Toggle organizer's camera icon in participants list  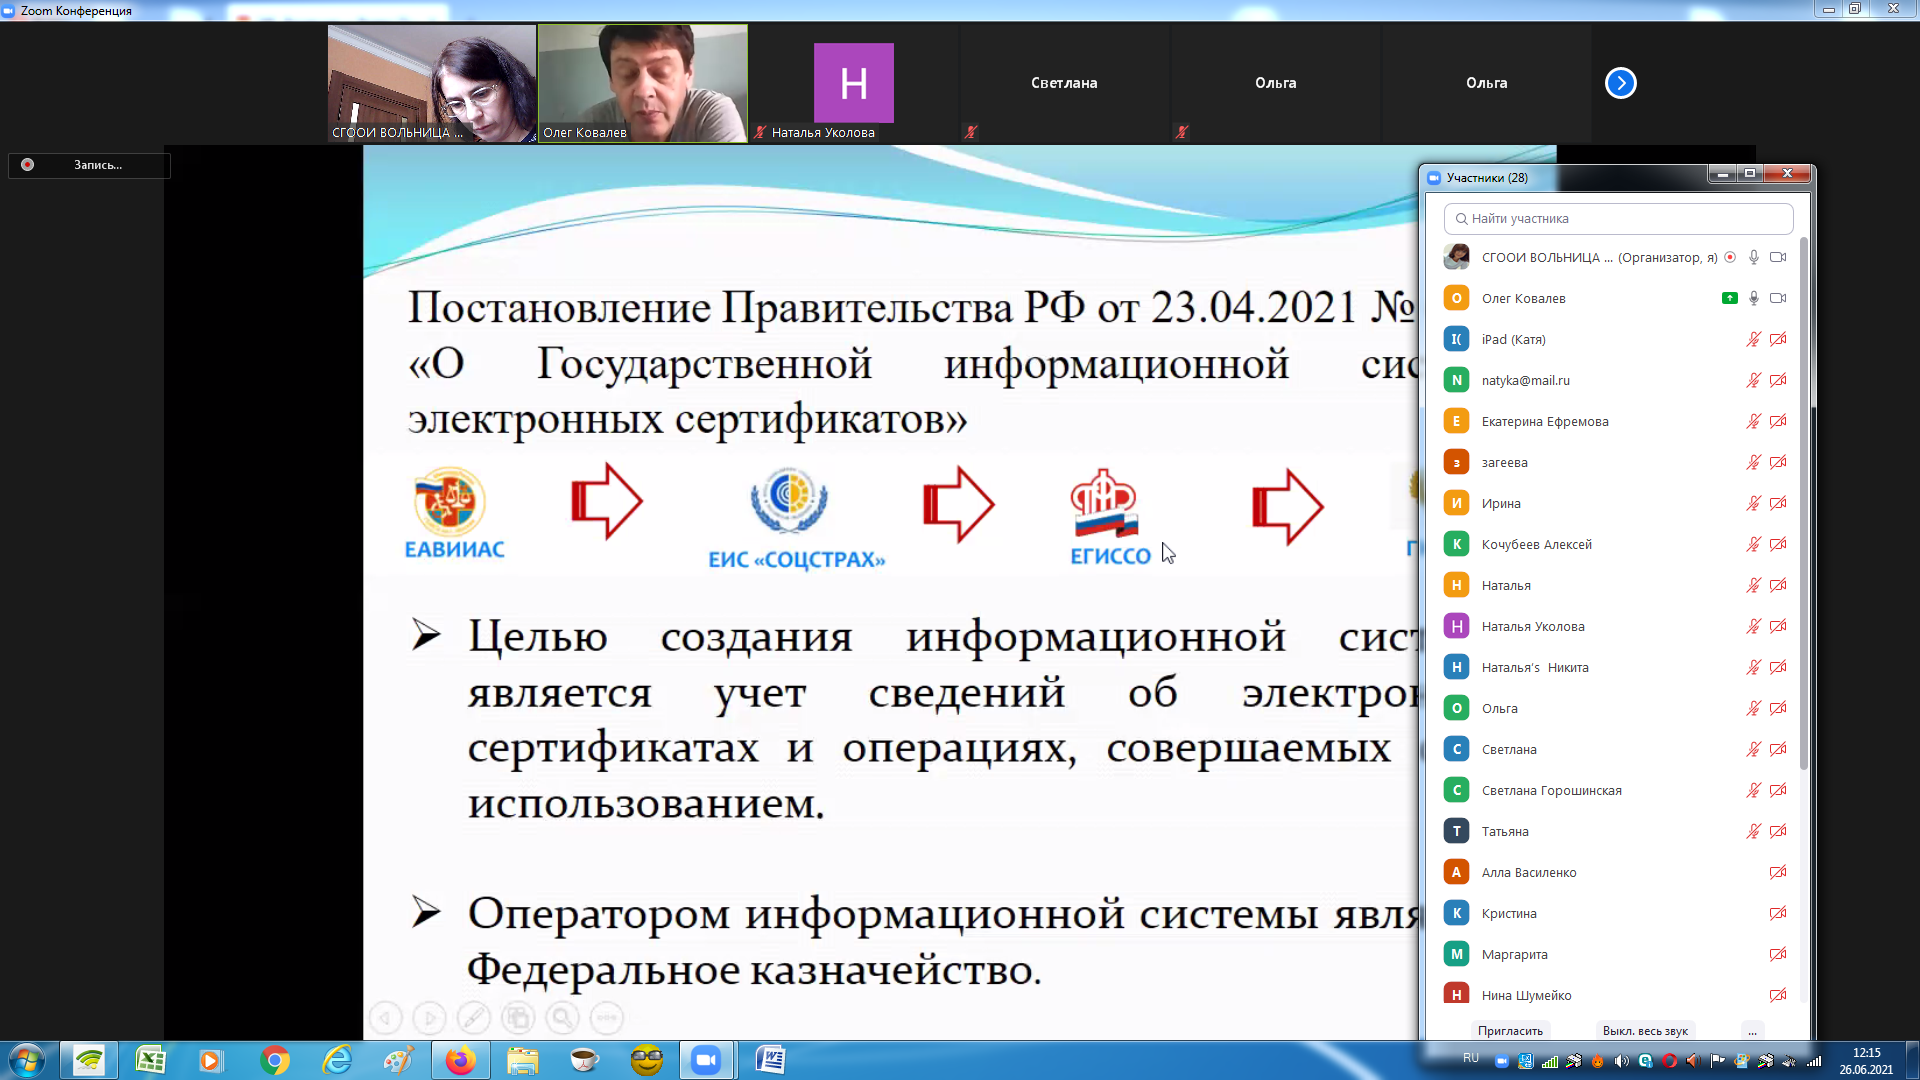point(1777,257)
